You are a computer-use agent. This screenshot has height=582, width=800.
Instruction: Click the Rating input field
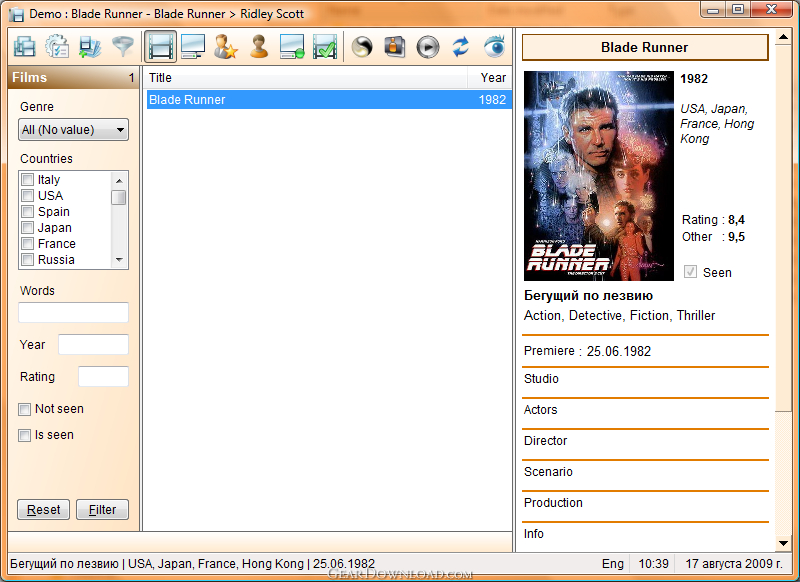[103, 376]
